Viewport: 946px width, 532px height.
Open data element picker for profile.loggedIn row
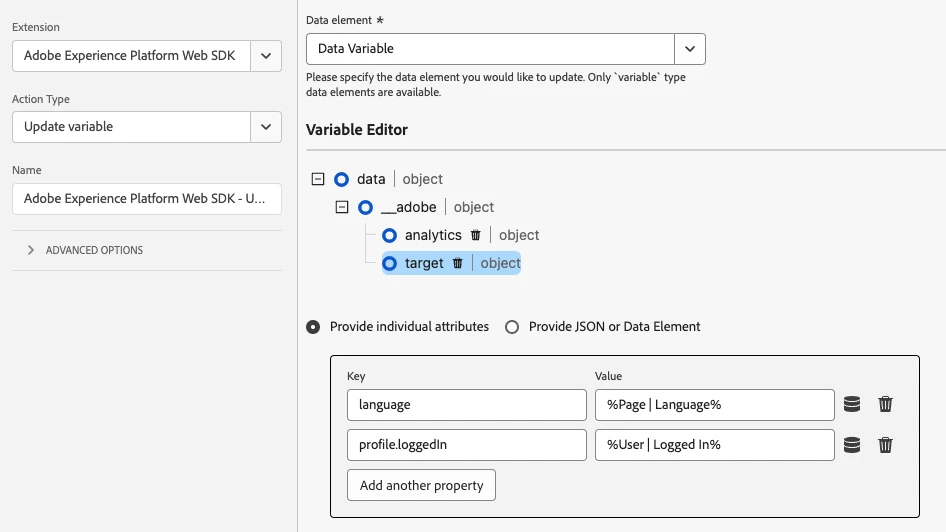(852, 445)
